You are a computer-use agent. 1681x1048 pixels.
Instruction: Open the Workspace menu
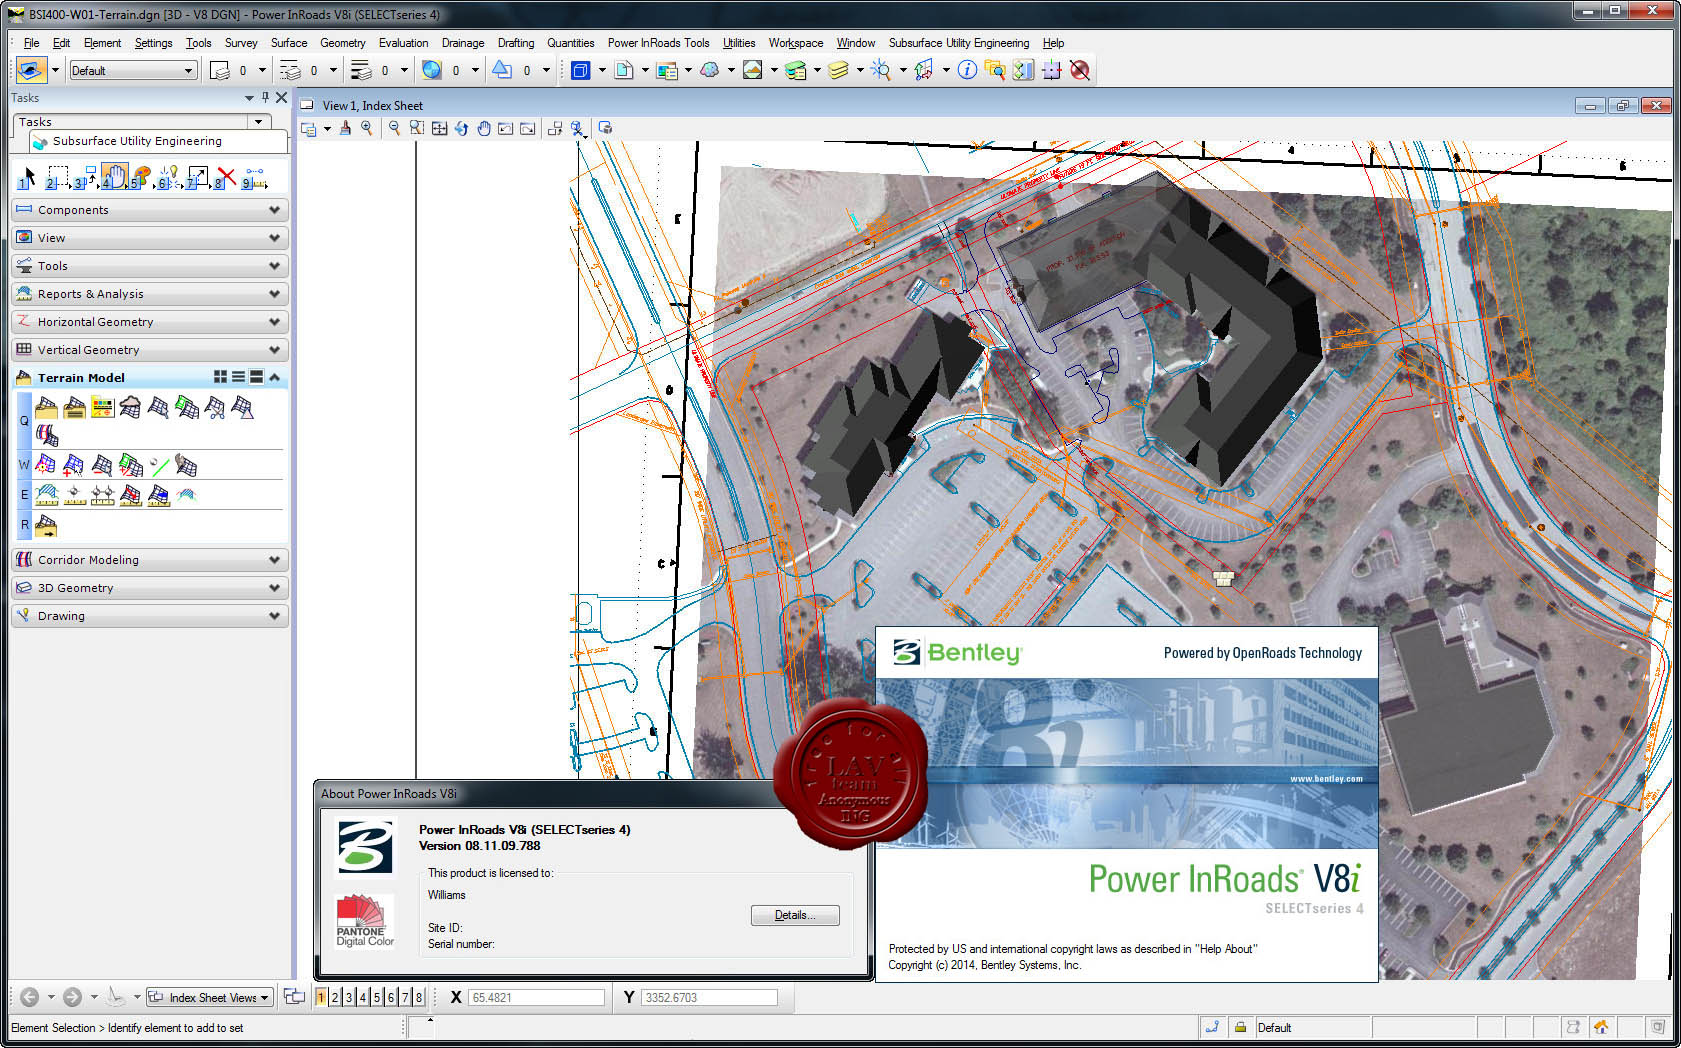tap(796, 43)
